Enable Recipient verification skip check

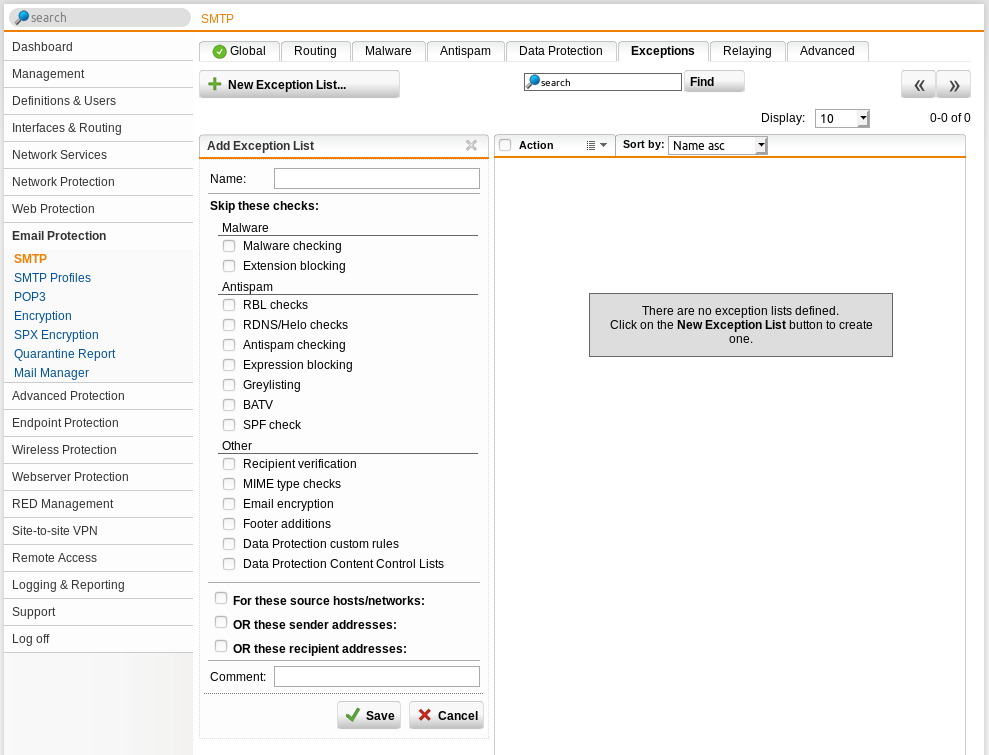[x=228, y=464]
